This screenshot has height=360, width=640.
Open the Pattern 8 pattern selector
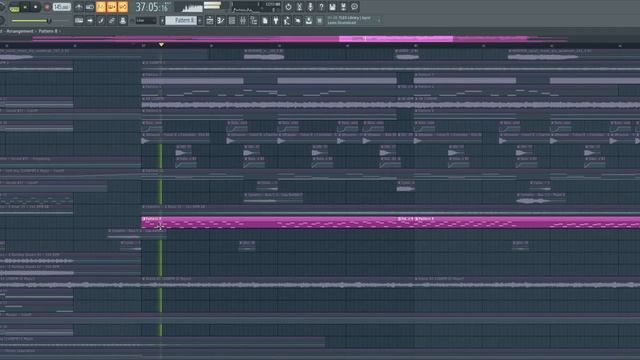click(181, 20)
